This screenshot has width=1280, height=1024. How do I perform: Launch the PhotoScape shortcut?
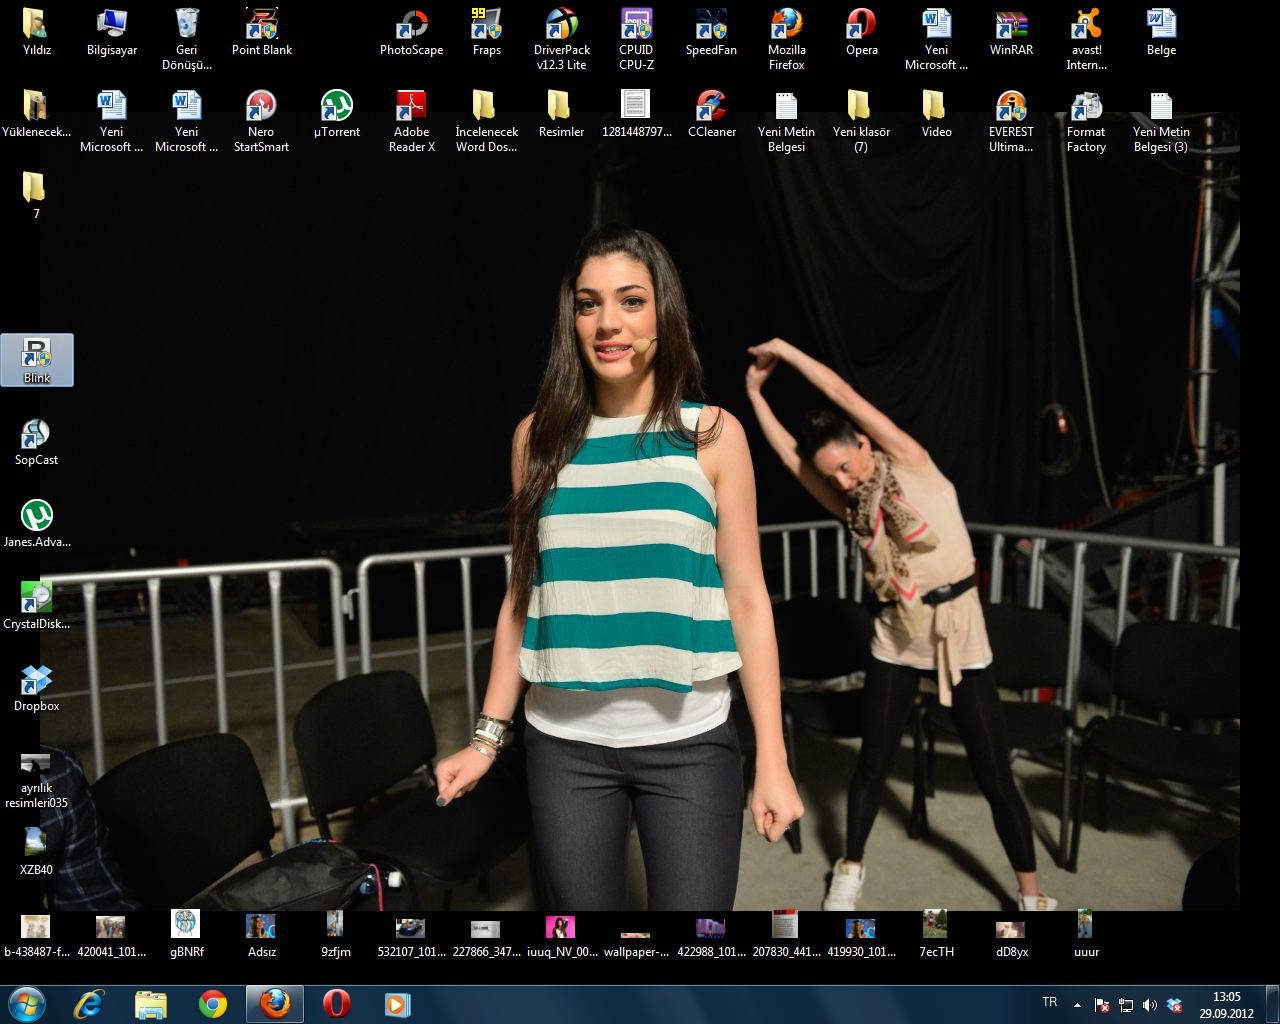pos(411,31)
